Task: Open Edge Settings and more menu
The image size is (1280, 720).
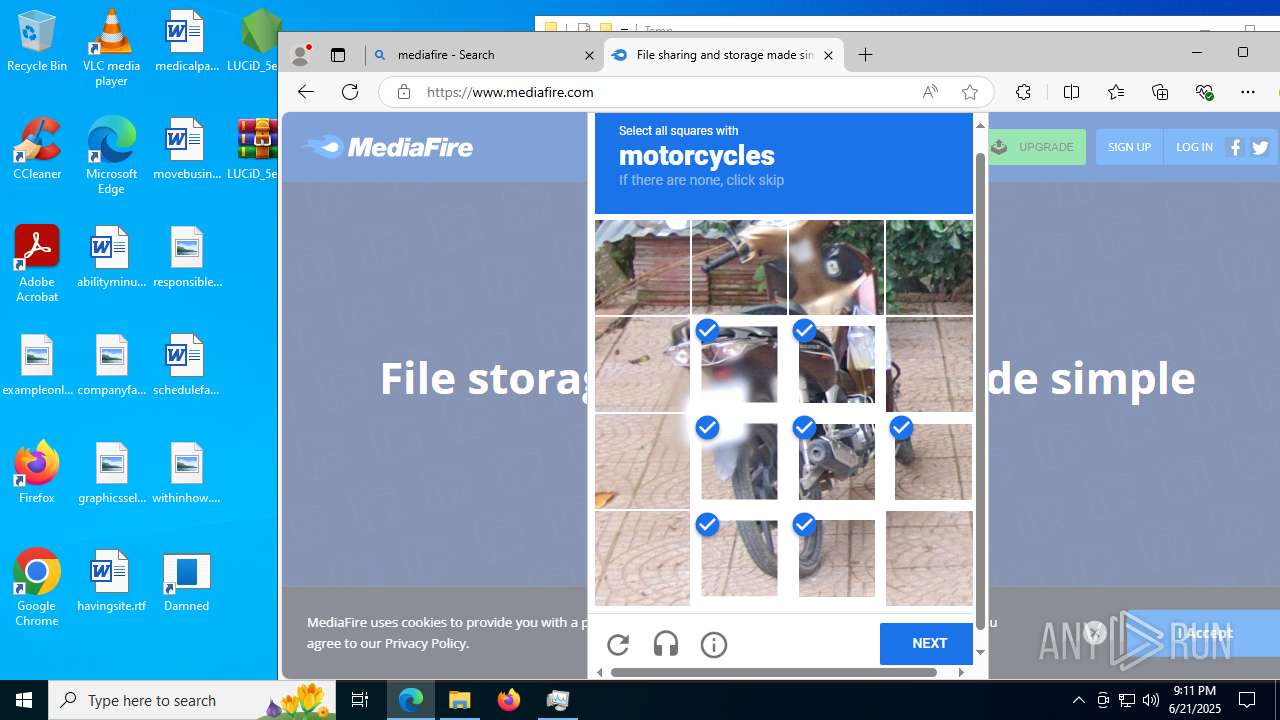Action: click(1248, 92)
